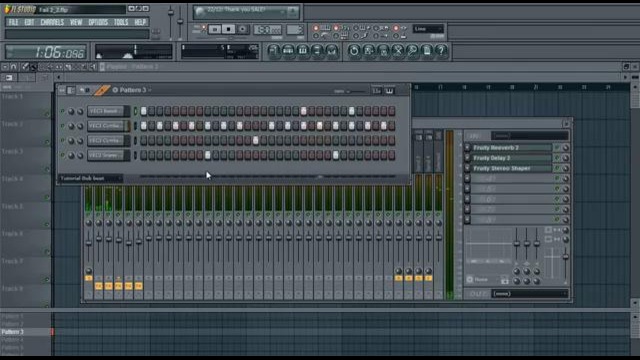640x360 pixels.
Task: Toggle the lit step in VEC2 Snare row near cursor
Action: pos(207,155)
